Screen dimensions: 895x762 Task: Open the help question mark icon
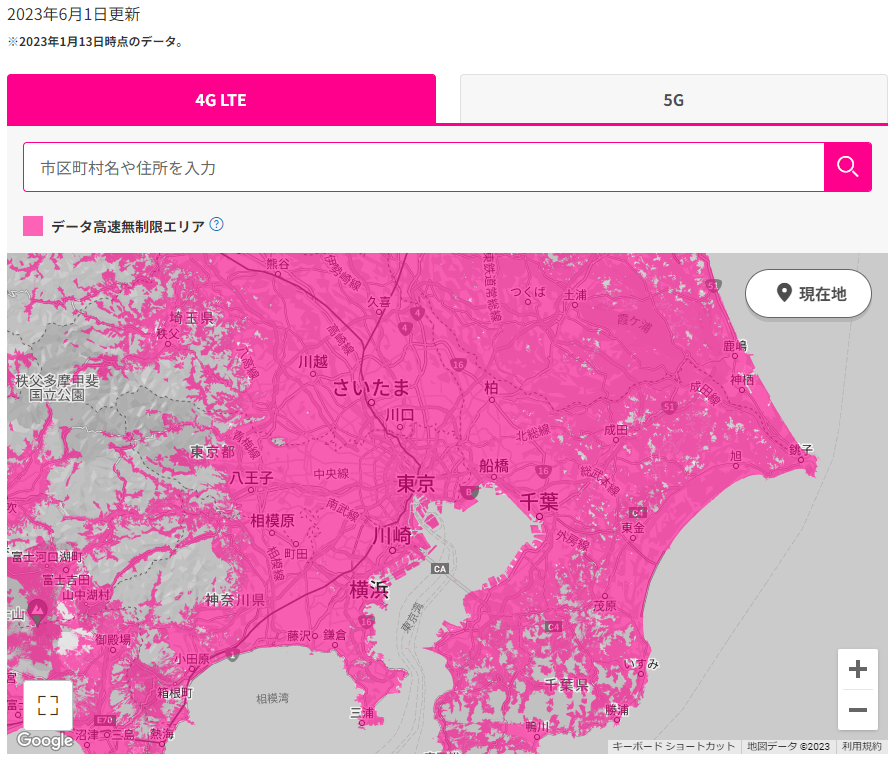click(216, 224)
